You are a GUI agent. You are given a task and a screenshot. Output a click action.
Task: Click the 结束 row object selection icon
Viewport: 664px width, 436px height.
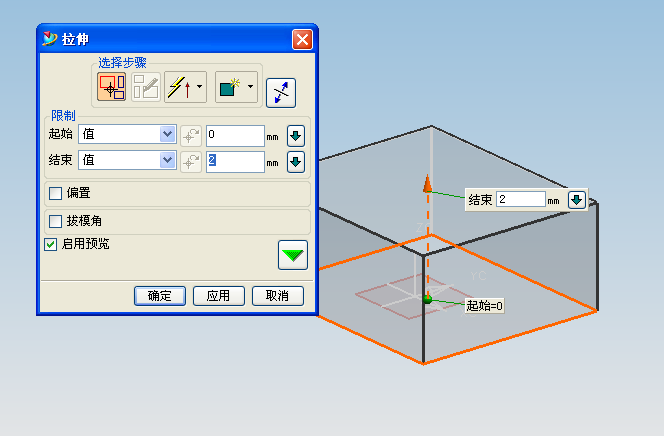[191, 162]
